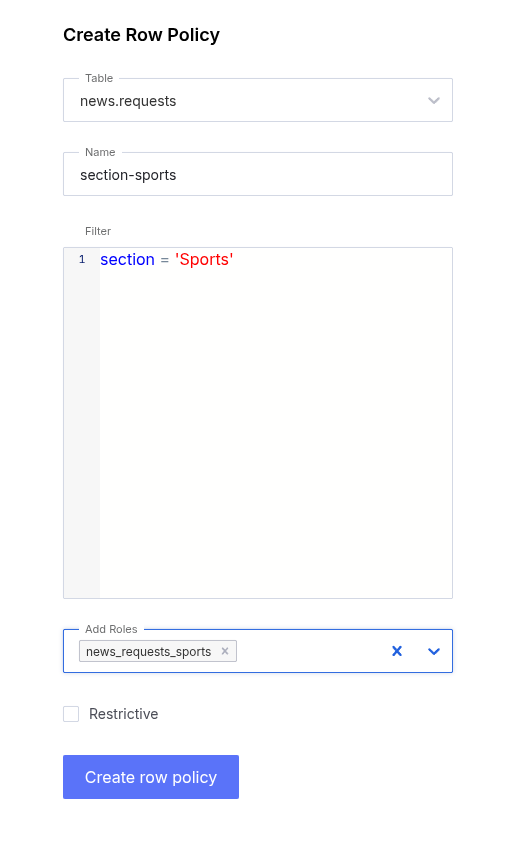Click the Table field label

(x=99, y=78)
